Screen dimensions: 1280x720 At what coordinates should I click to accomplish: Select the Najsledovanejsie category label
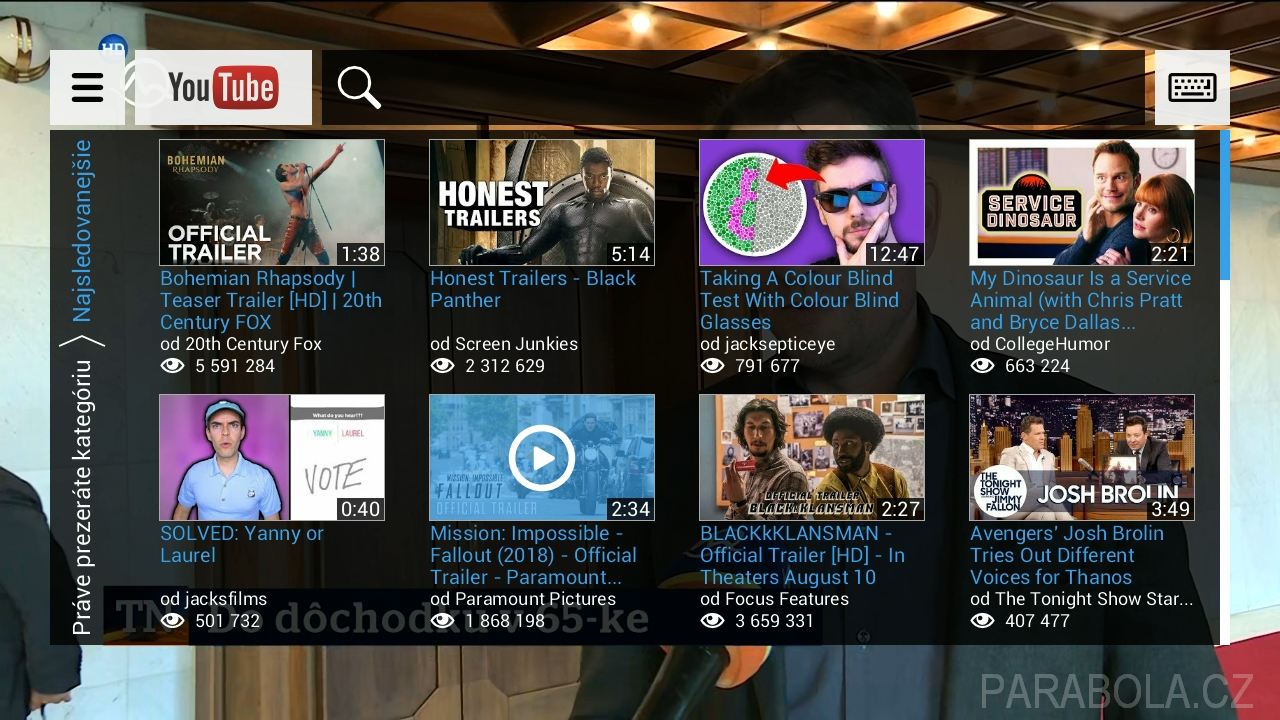coord(82,230)
